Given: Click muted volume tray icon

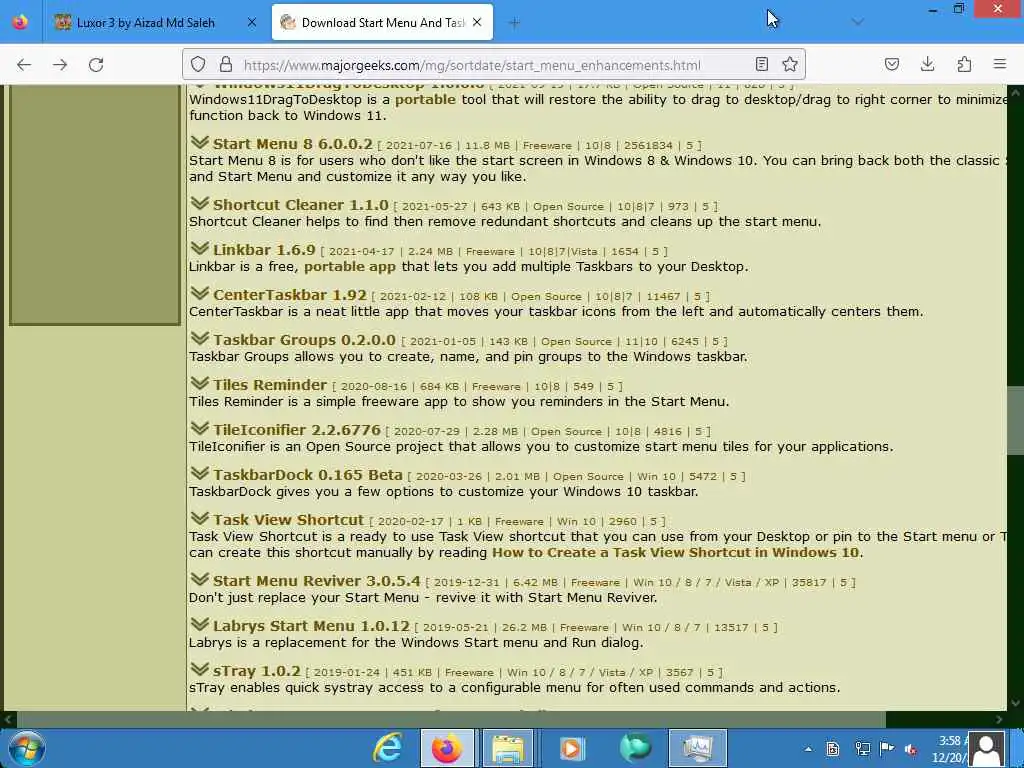Looking at the screenshot, I should point(910,749).
